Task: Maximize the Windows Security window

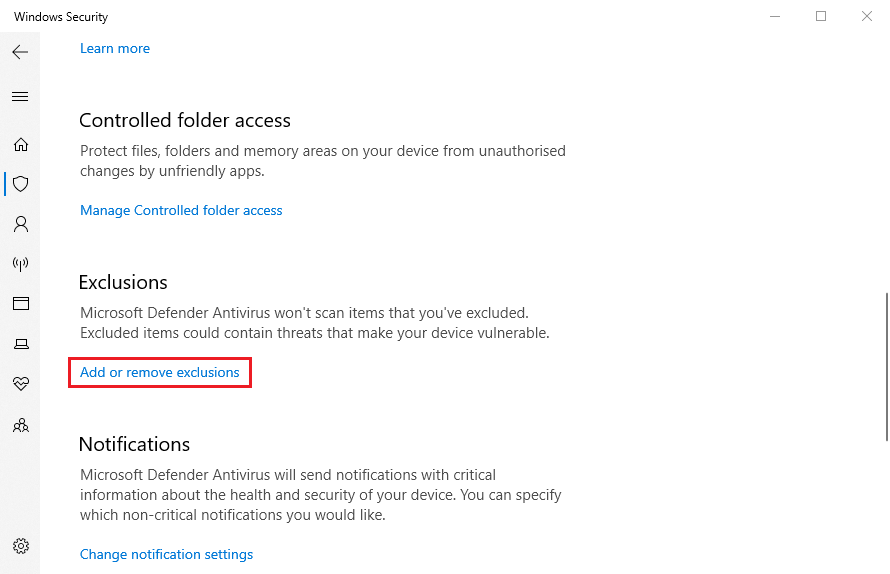Action: (821, 16)
